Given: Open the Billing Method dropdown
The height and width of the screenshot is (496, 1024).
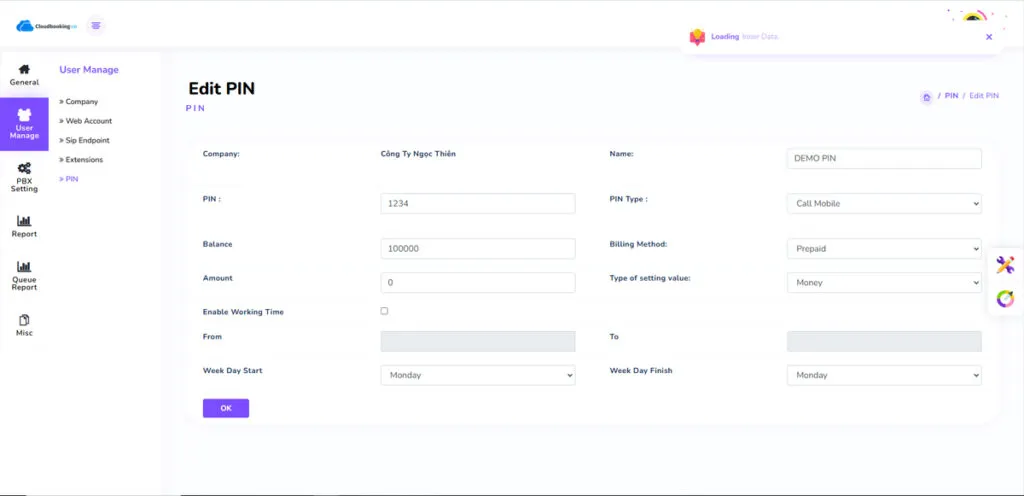Looking at the screenshot, I should pos(884,249).
